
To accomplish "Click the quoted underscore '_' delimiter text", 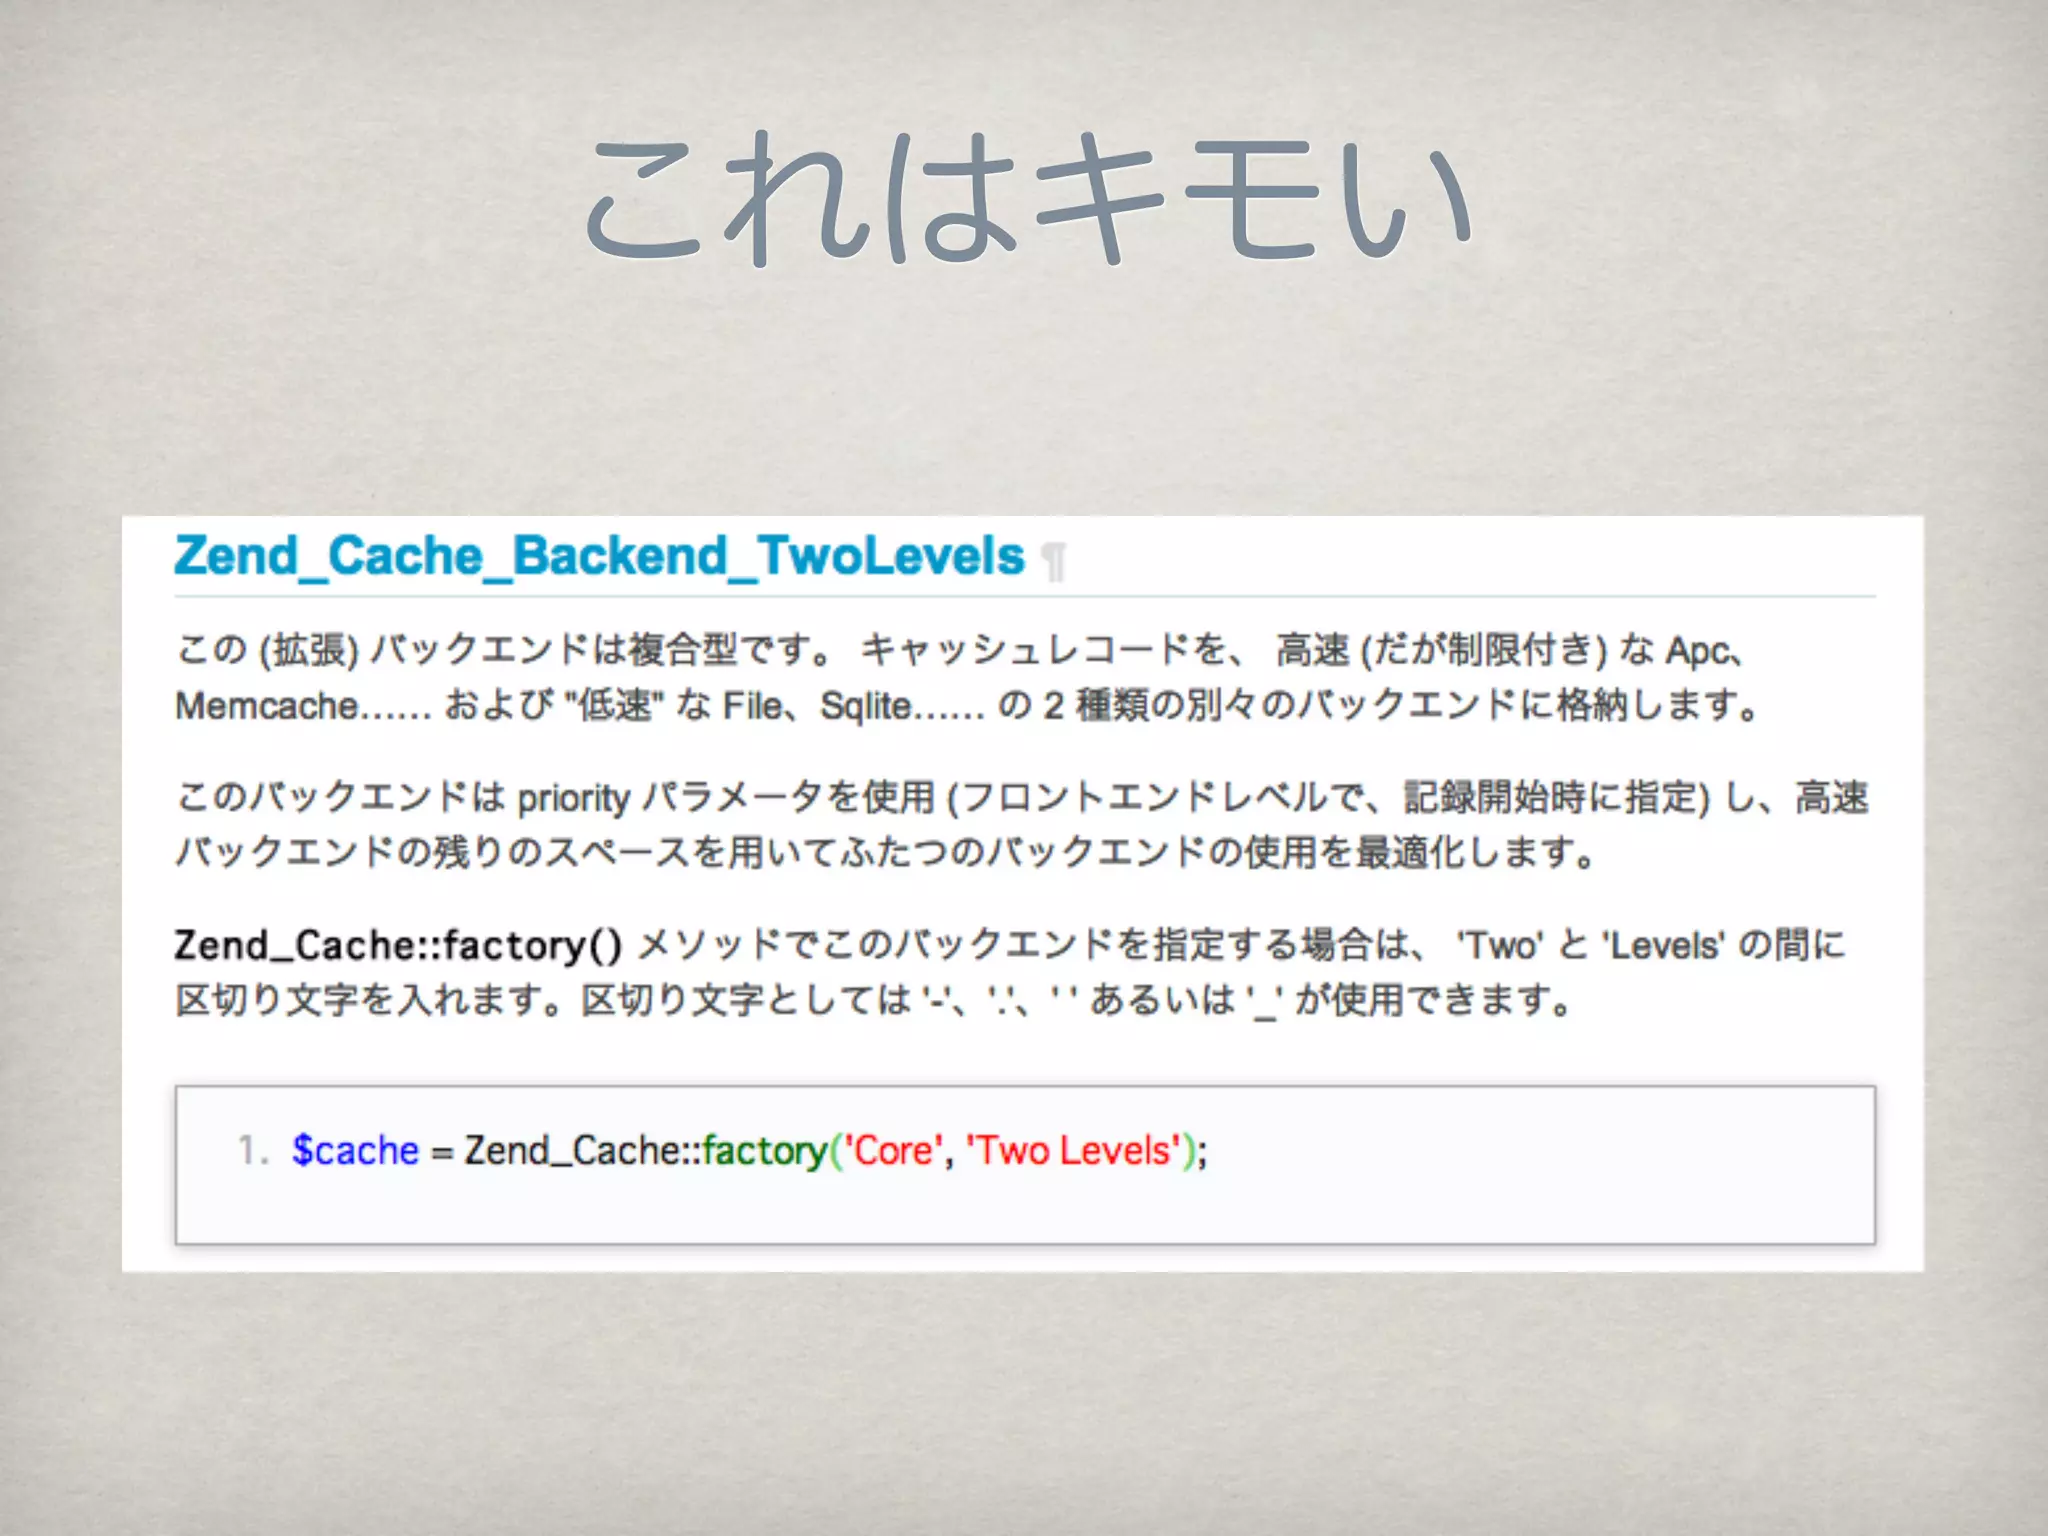I will [1265, 1001].
